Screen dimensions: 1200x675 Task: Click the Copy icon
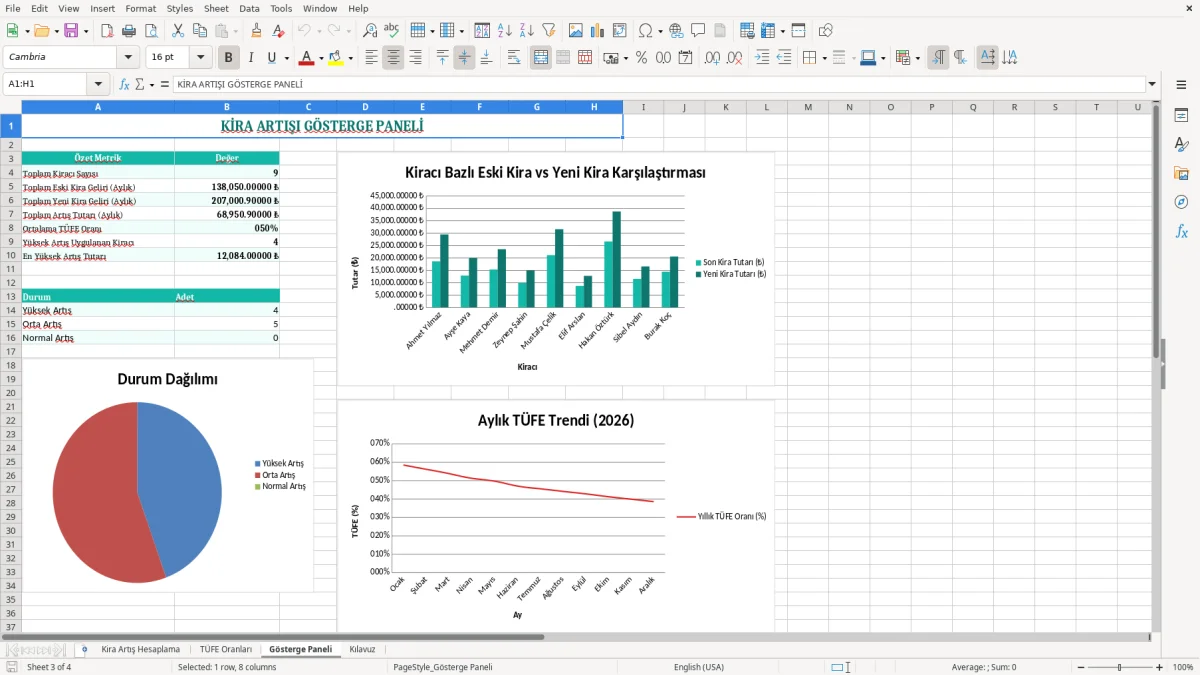[x=200, y=31]
